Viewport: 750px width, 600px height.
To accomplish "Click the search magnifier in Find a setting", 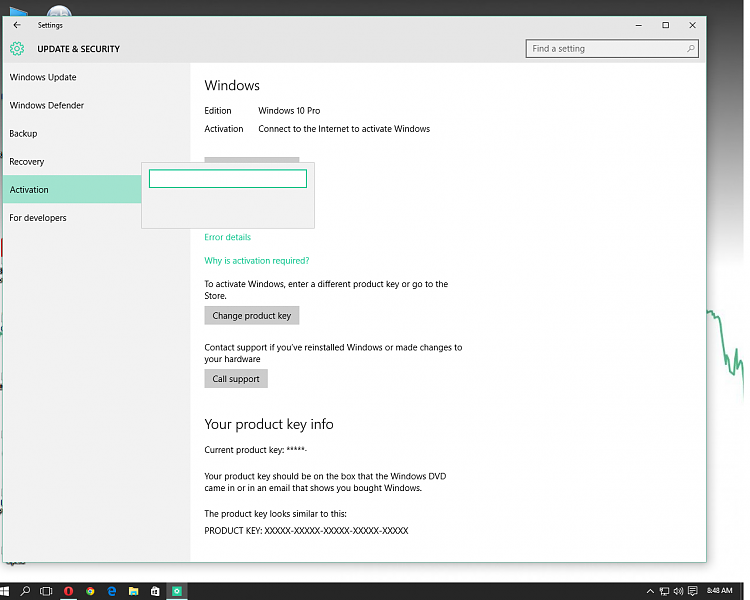I will (x=690, y=49).
